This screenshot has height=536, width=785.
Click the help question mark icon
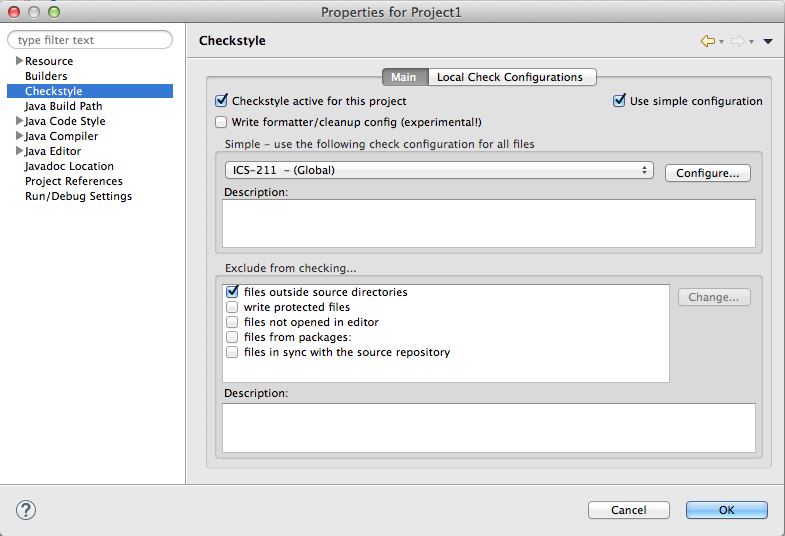coord(26,510)
